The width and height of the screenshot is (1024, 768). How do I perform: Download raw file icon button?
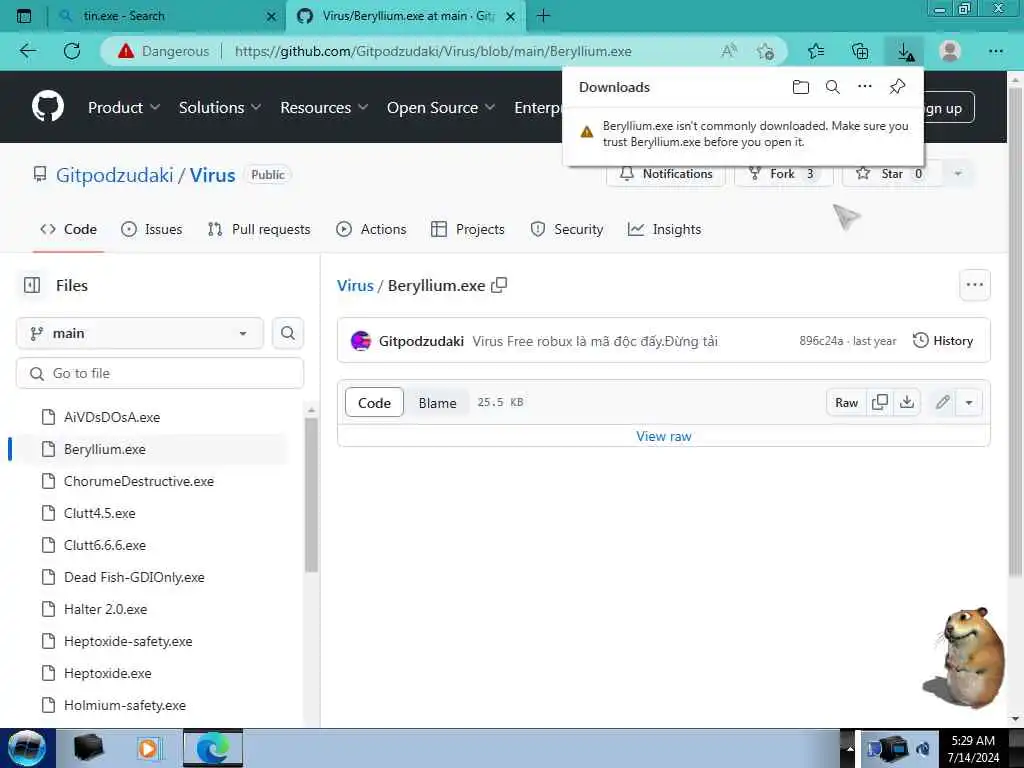coord(906,402)
